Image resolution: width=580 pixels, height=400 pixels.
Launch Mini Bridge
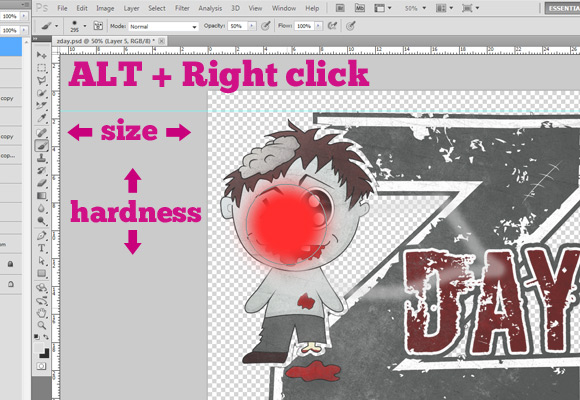[x=360, y=8]
